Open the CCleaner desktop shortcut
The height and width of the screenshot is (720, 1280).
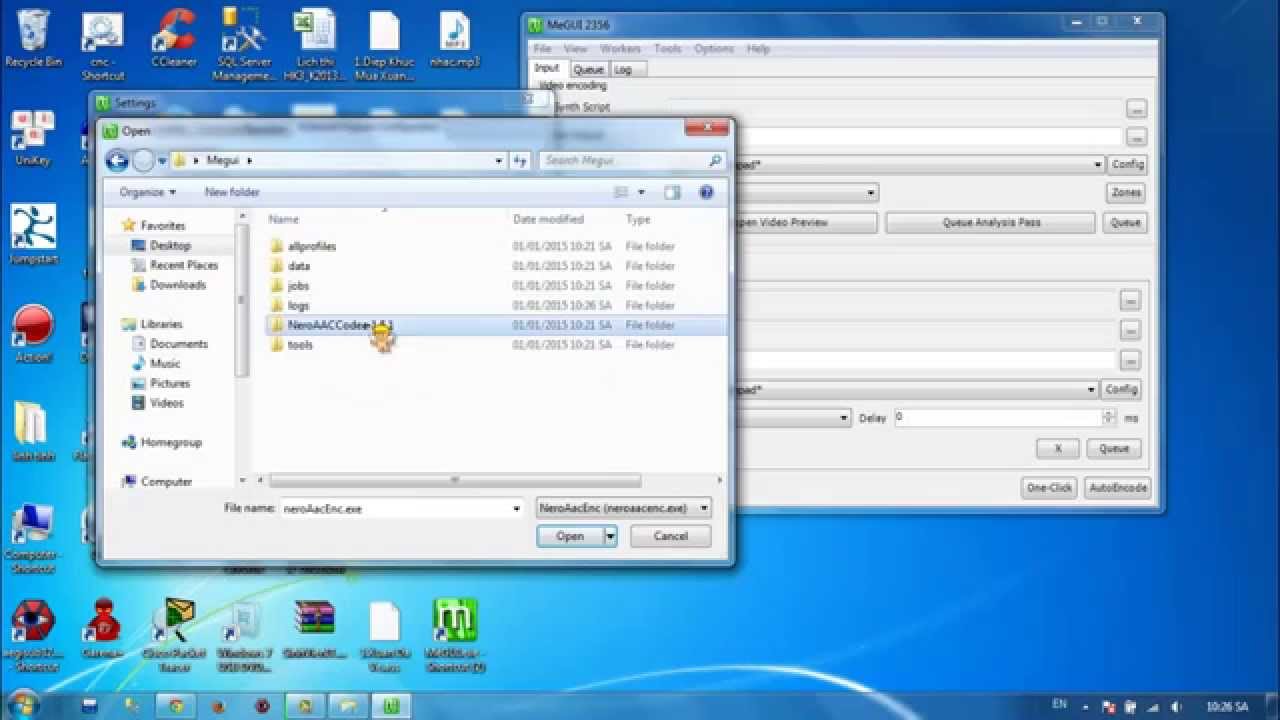pyautogui.click(x=174, y=38)
